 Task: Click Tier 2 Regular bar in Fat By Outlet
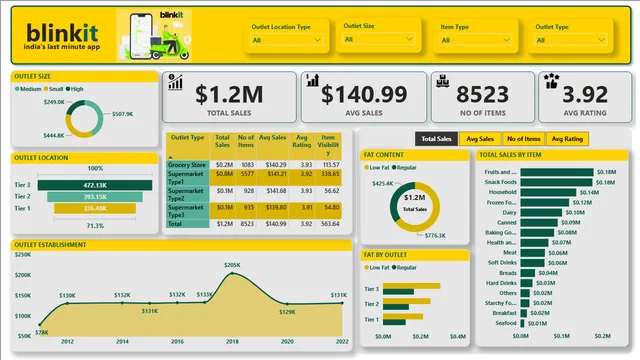tap(396, 307)
